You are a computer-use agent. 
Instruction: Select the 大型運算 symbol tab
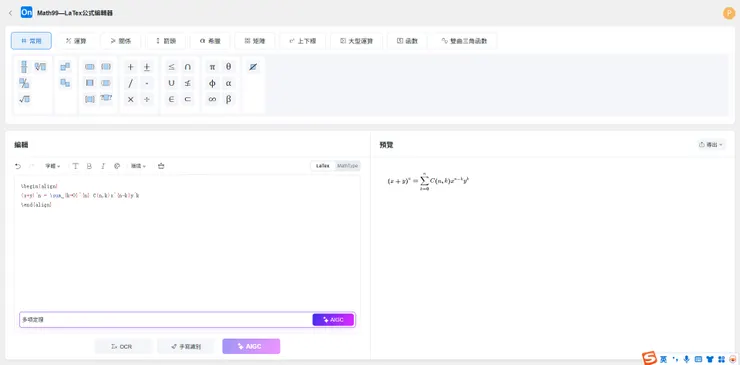[x=357, y=41]
